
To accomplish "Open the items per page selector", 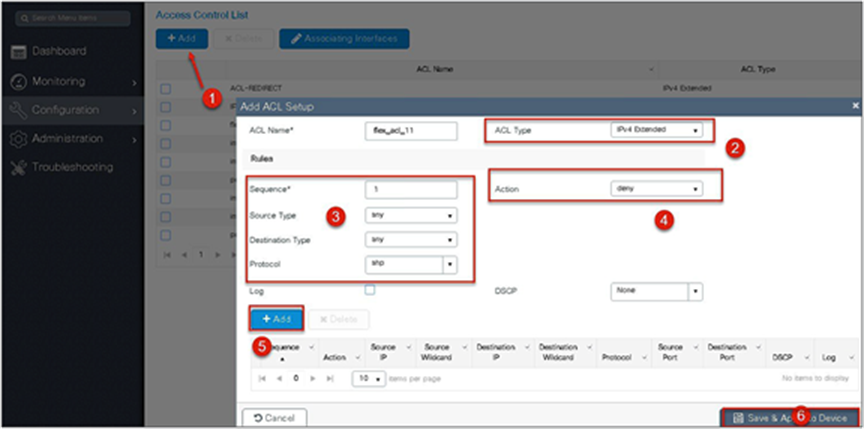I will pyautogui.click(x=369, y=379).
